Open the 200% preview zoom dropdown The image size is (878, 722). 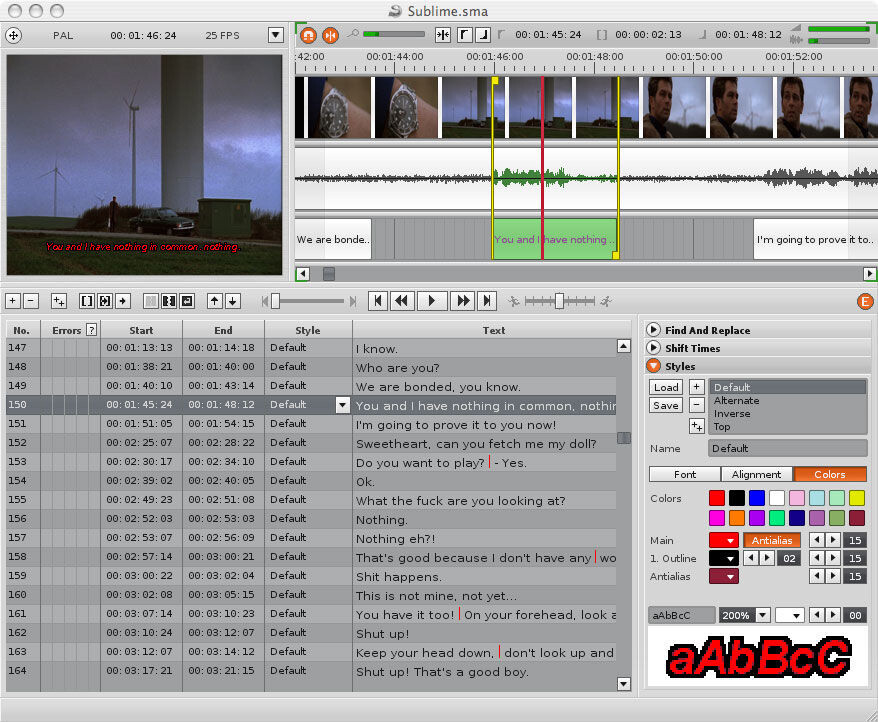762,615
